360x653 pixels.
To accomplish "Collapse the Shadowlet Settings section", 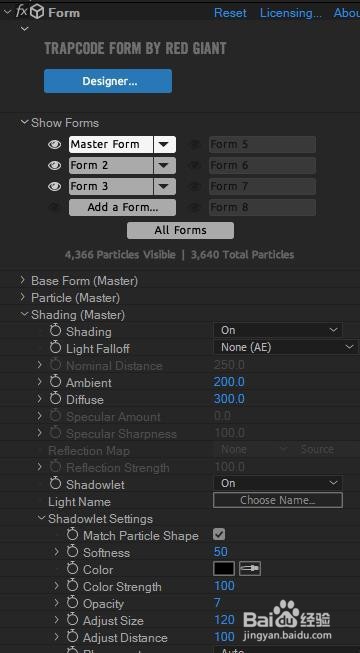I will (x=41, y=519).
